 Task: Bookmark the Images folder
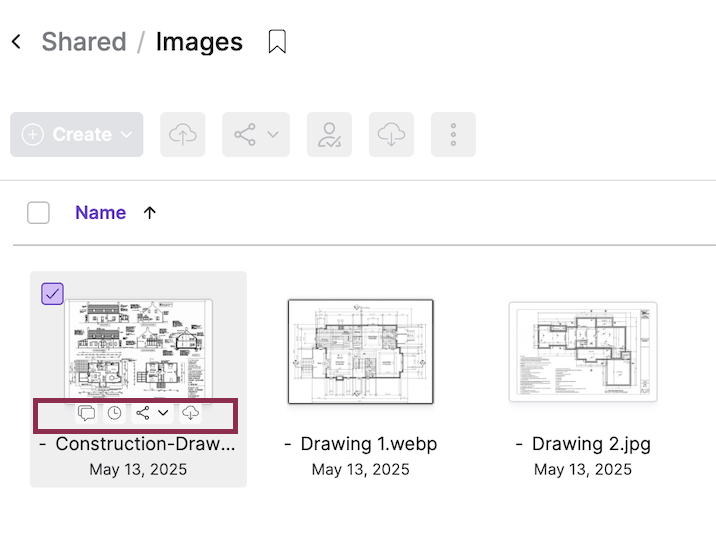point(277,42)
